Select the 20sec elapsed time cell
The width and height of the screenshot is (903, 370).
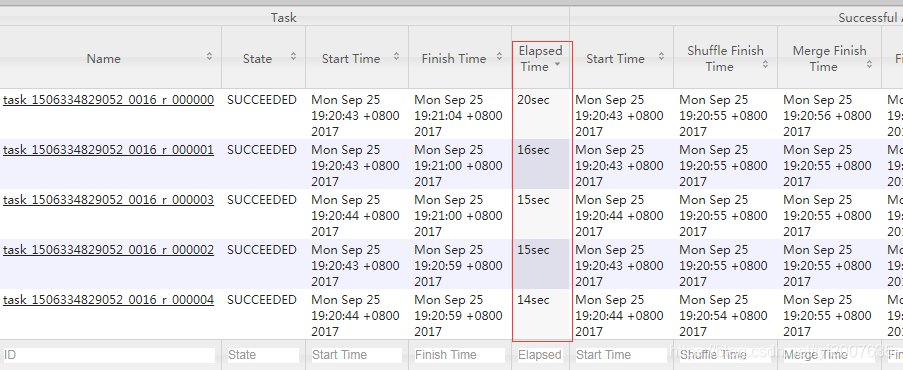pos(541,114)
